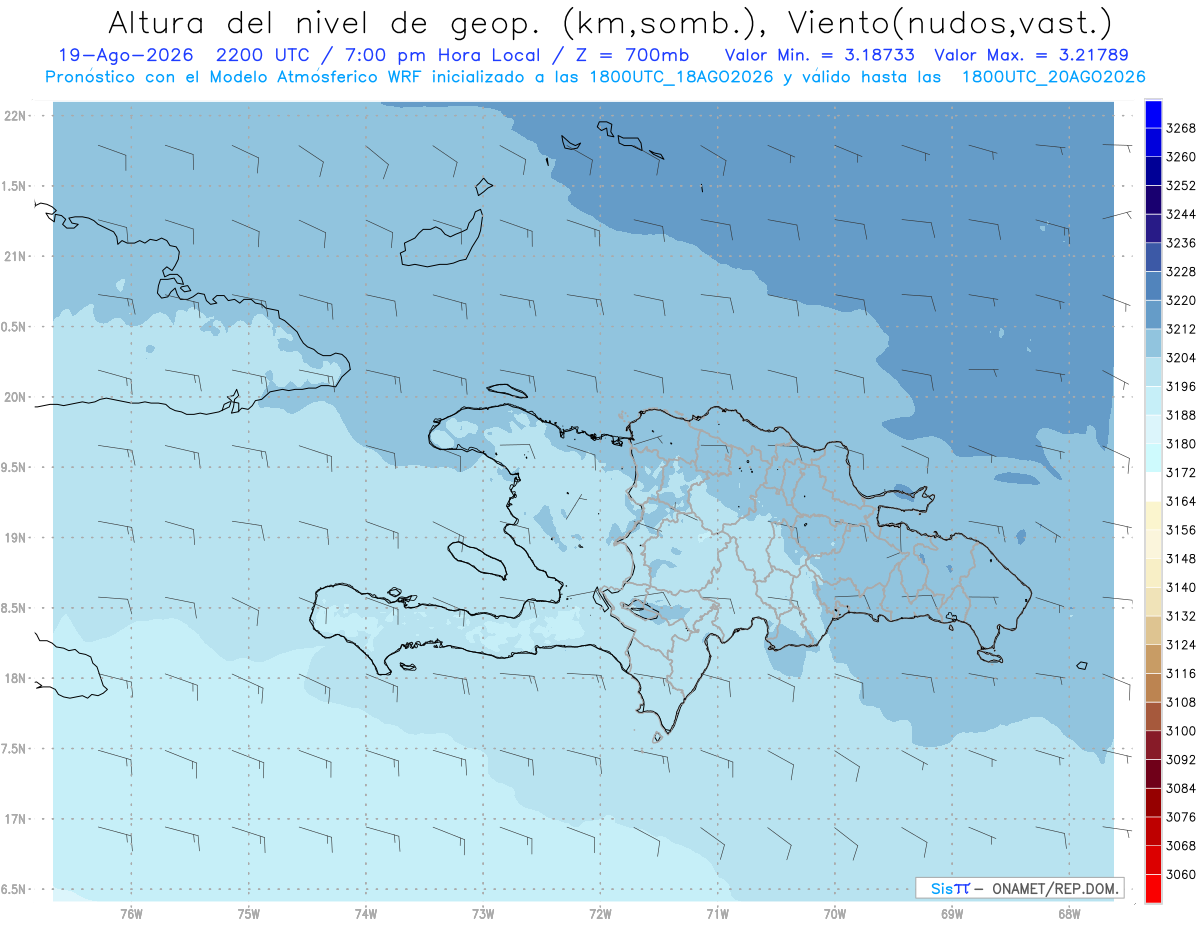This screenshot has width=1200, height=927.
Task: Click the '3204' colorbar value
Action: click(x=1181, y=358)
